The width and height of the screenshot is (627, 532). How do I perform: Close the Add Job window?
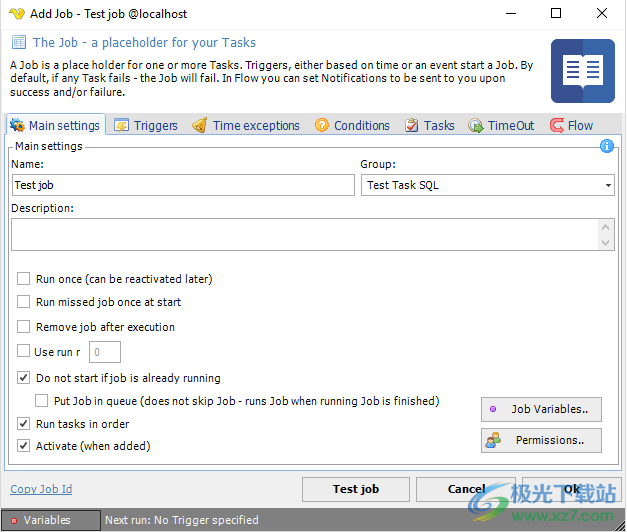[x=602, y=13]
